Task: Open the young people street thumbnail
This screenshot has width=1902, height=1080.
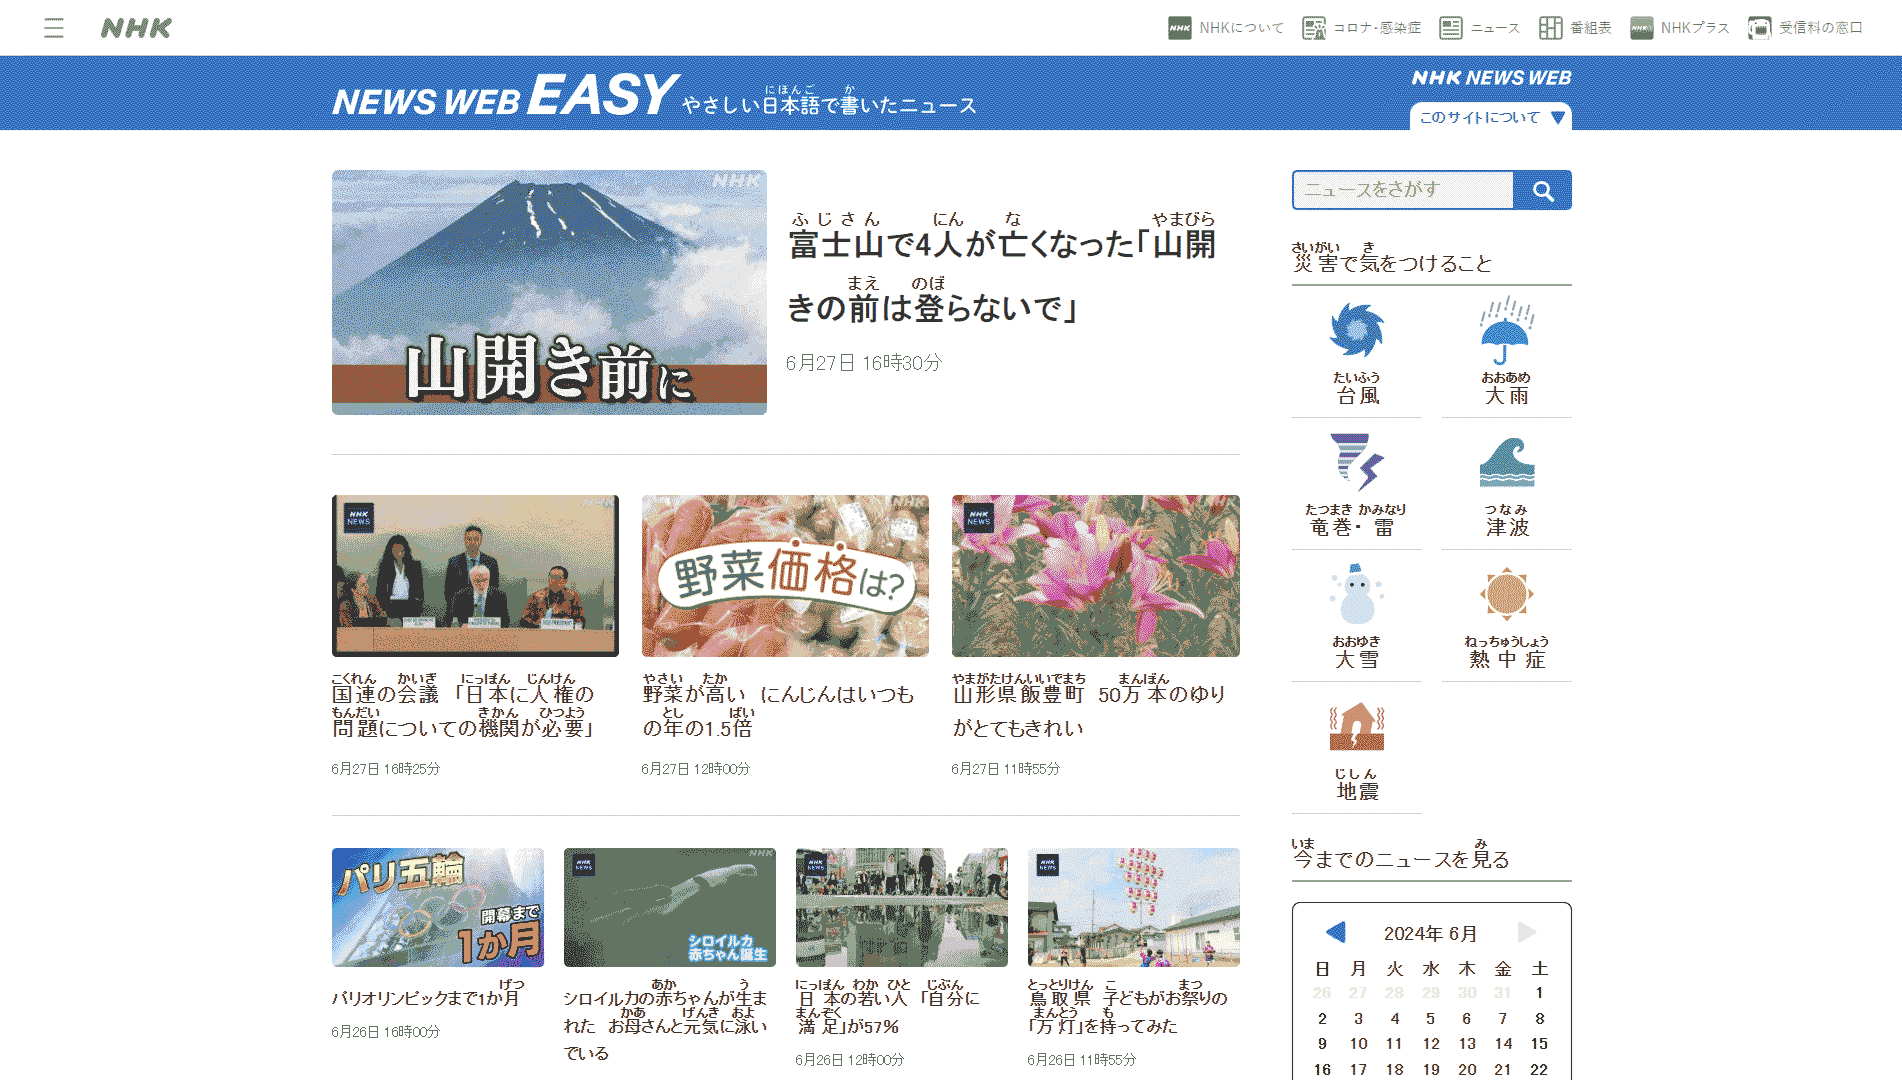Action: click(902, 907)
